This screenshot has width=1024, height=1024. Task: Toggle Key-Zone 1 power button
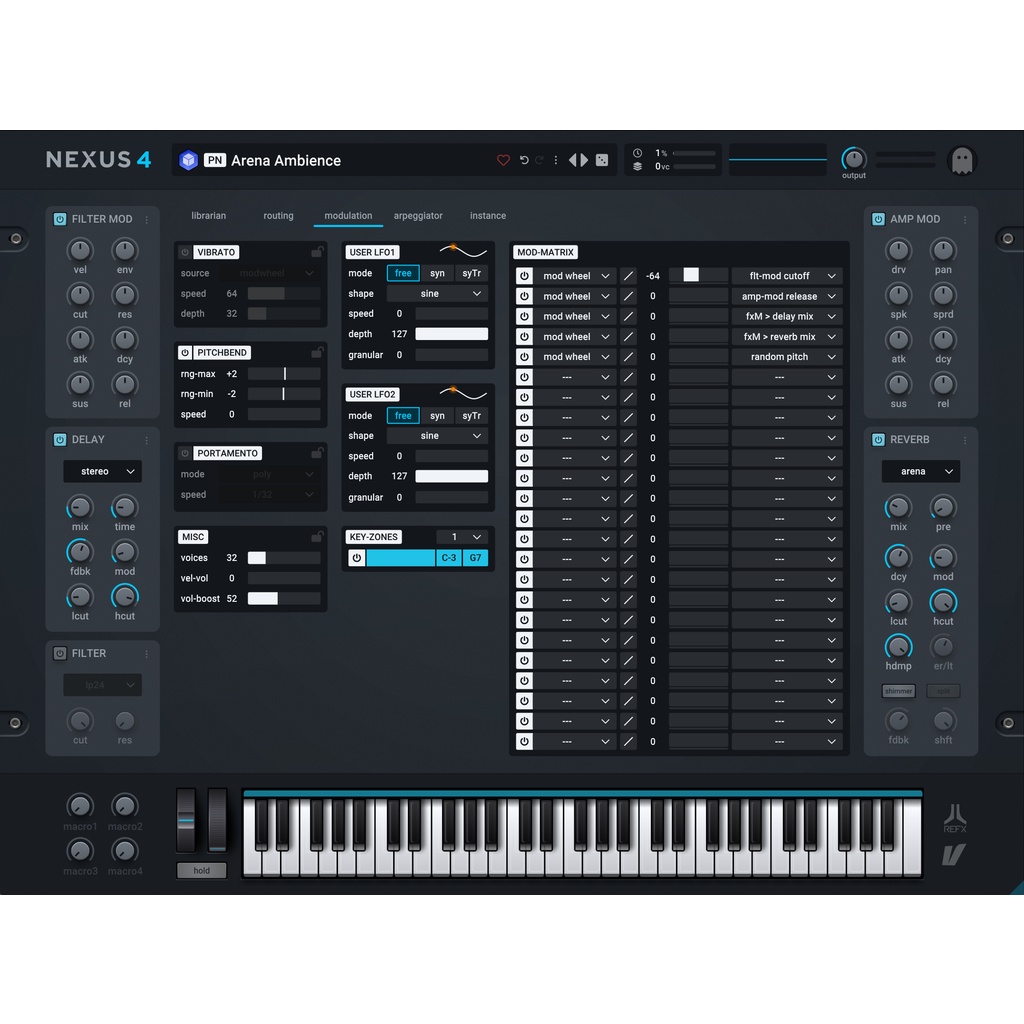click(357, 558)
